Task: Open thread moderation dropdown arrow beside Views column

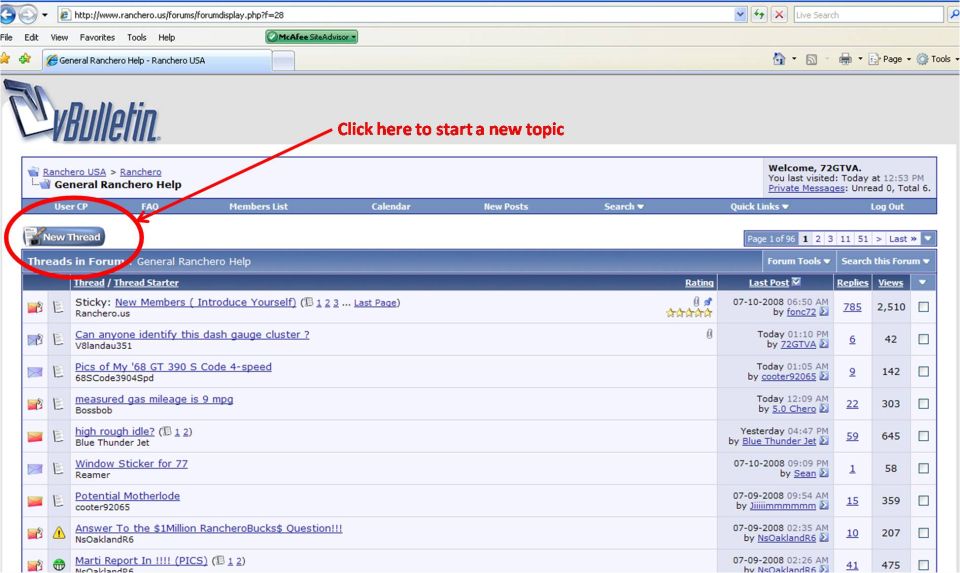Action: [x=922, y=282]
